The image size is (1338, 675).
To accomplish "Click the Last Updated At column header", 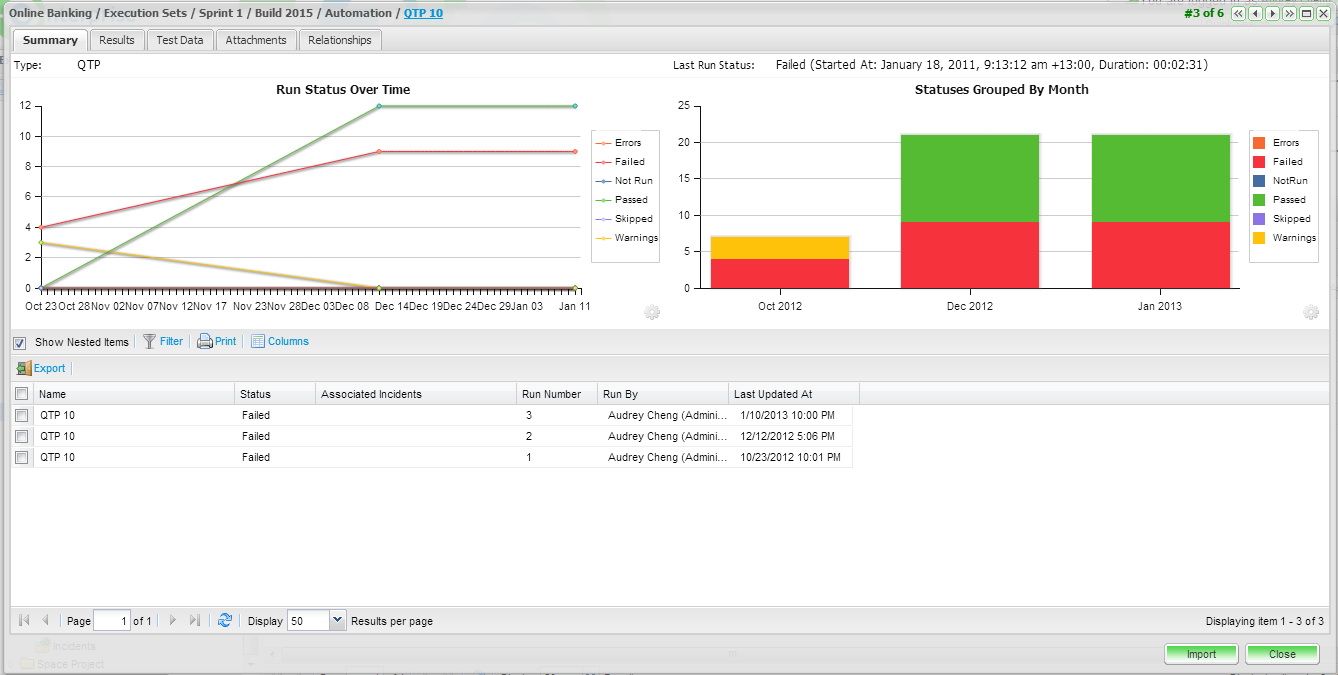I will click(x=772, y=394).
